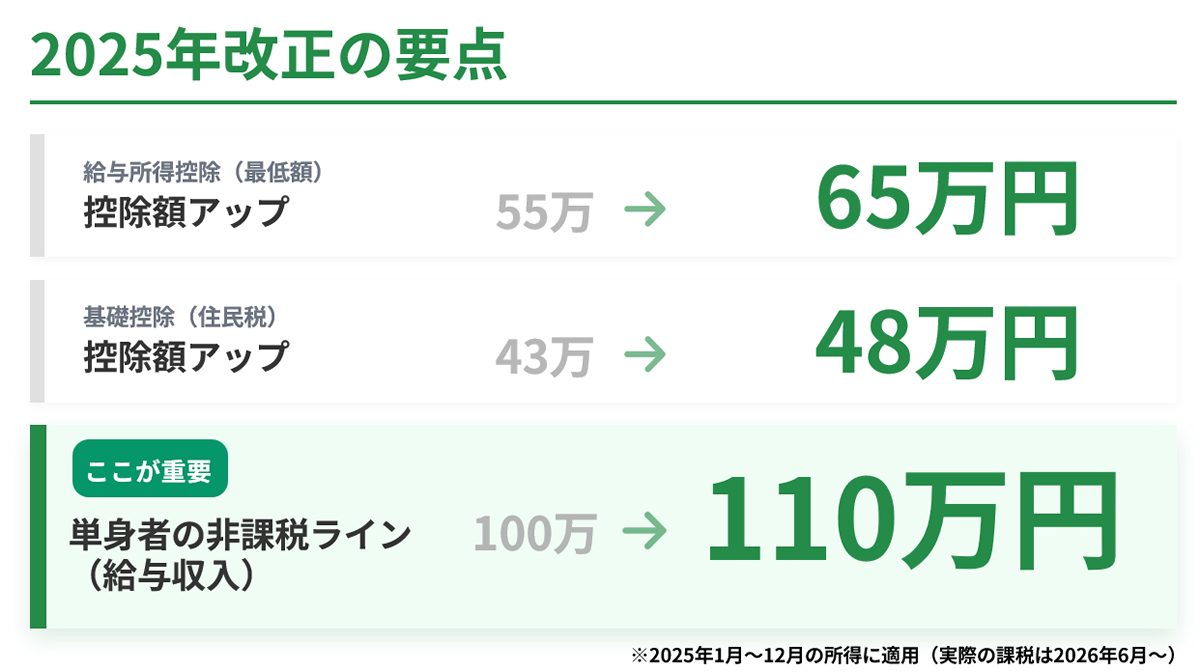
Task: Click the arrow between 100万 and 110万円
Action: point(644,532)
